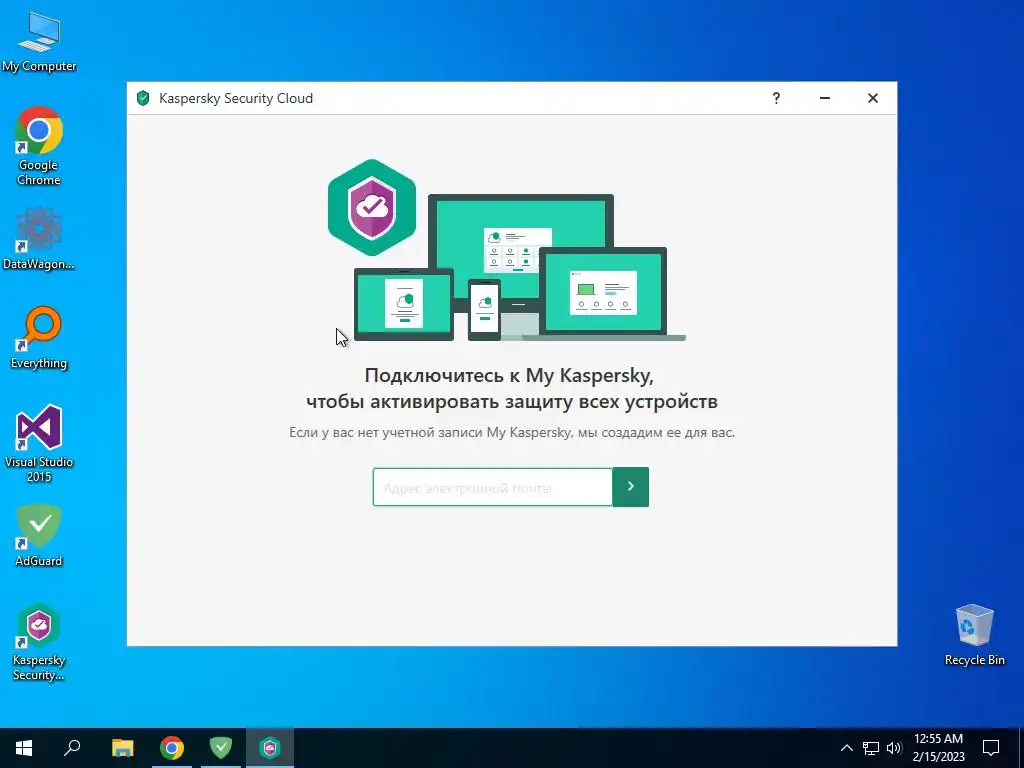This screenshot has height=768, width=1024.
Task: Select the Everything search desktop shortcut
Action: coord(39,338)
